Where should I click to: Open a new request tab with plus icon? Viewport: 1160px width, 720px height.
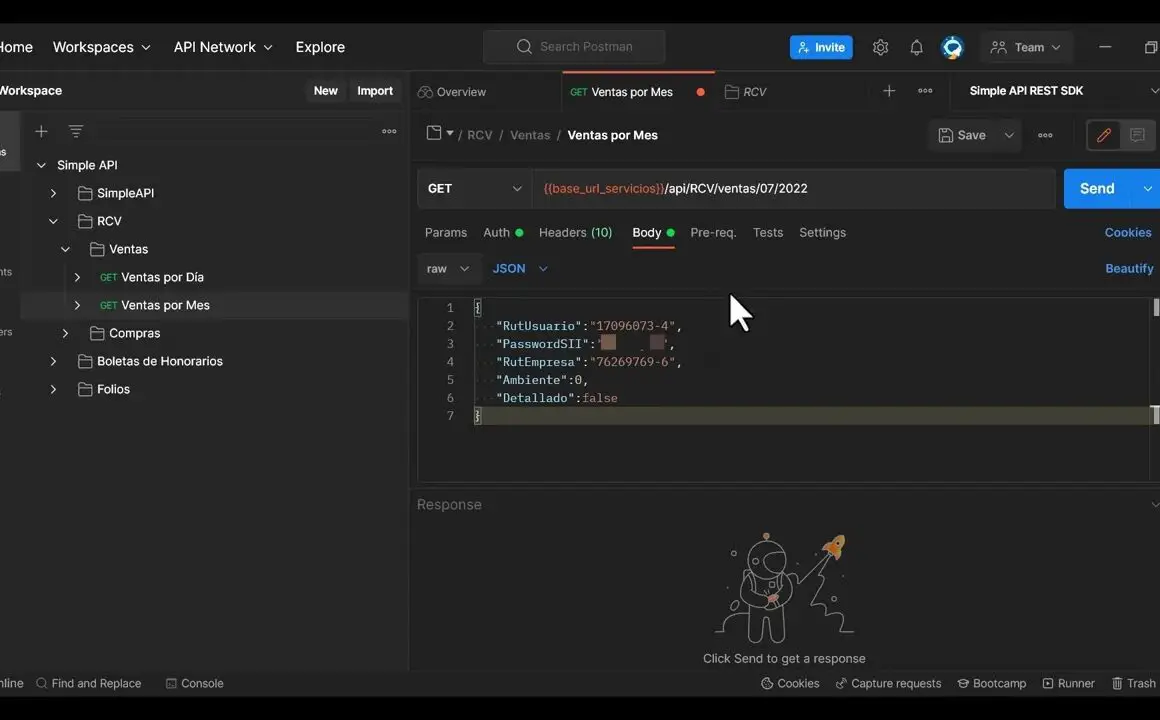pos(889,91)
